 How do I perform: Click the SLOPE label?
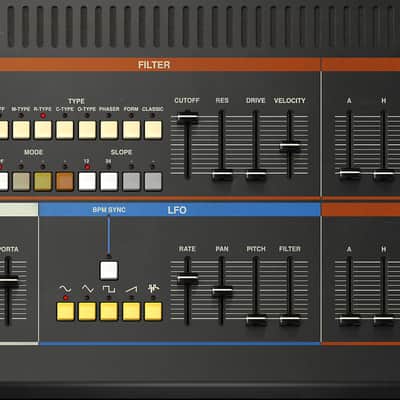tap(121, 152)
